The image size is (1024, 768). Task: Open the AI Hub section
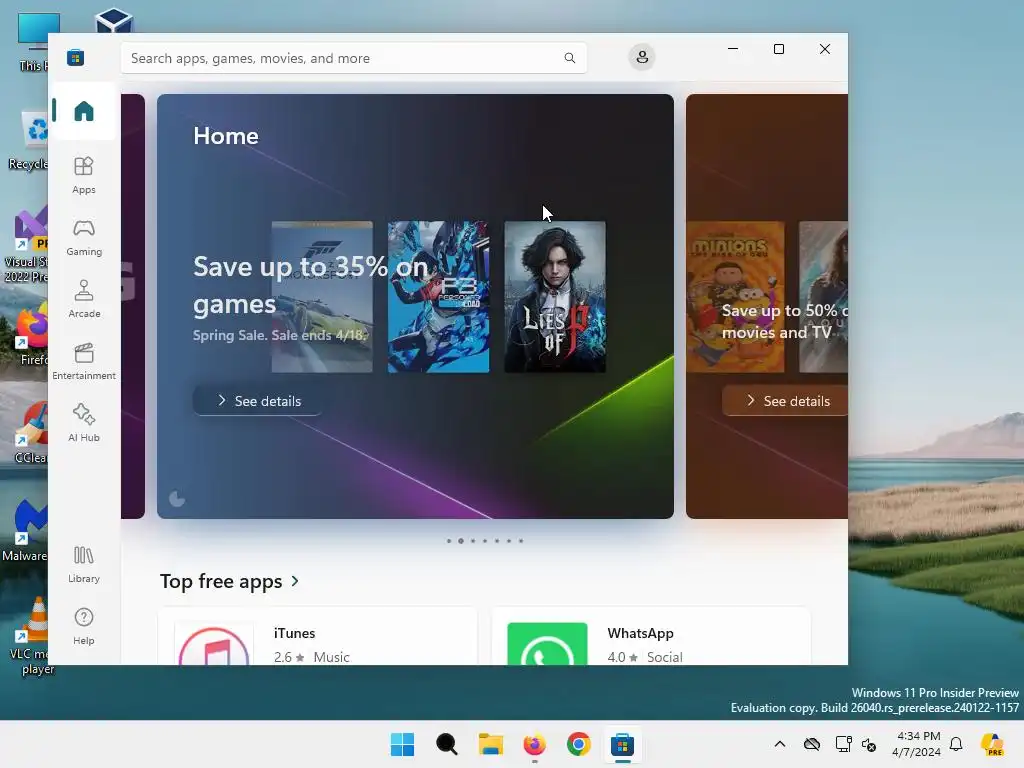84,423
